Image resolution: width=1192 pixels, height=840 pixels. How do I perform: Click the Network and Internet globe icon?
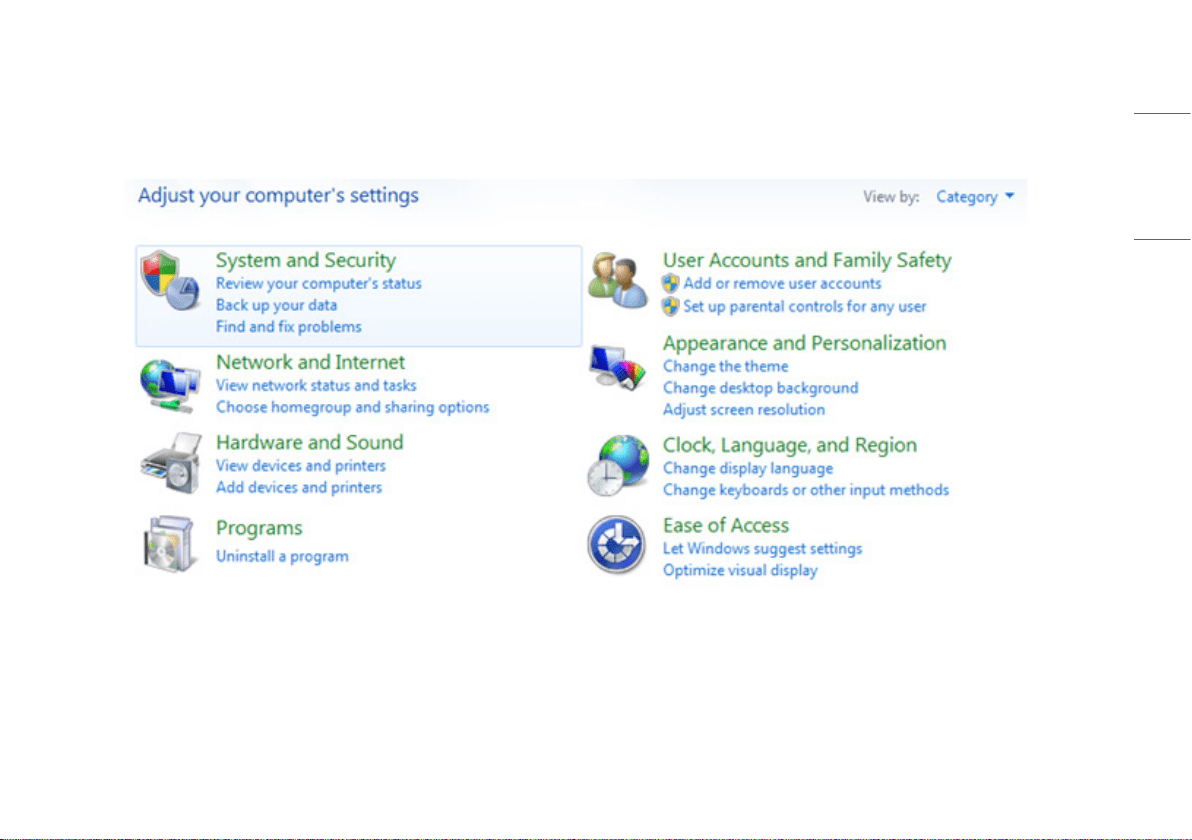point(170,385)
